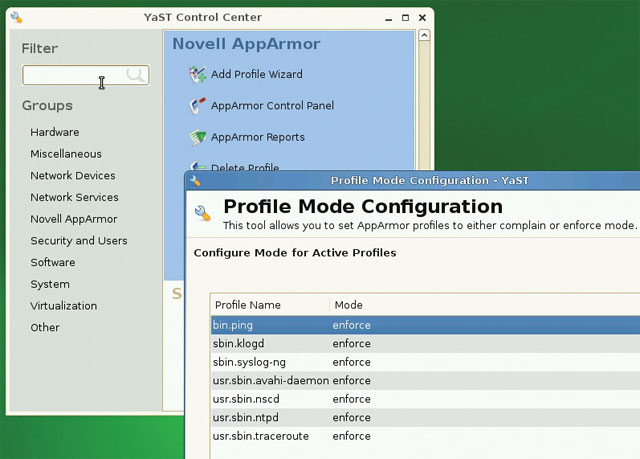The image size is (640, 459).
Task: Open the Security and Users group
Action: click(79, 241)
